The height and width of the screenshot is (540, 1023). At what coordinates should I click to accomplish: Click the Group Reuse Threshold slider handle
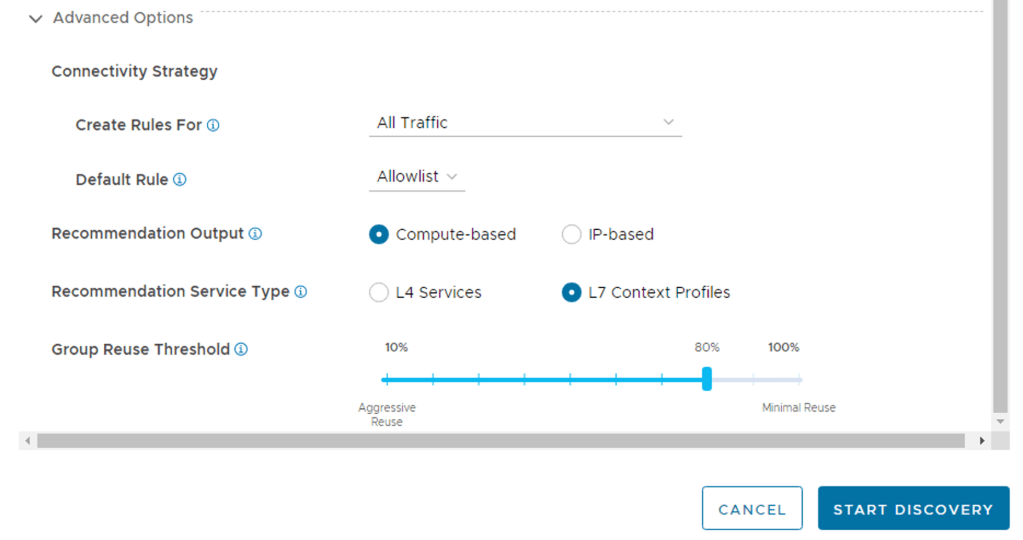(x=707, y=379)
